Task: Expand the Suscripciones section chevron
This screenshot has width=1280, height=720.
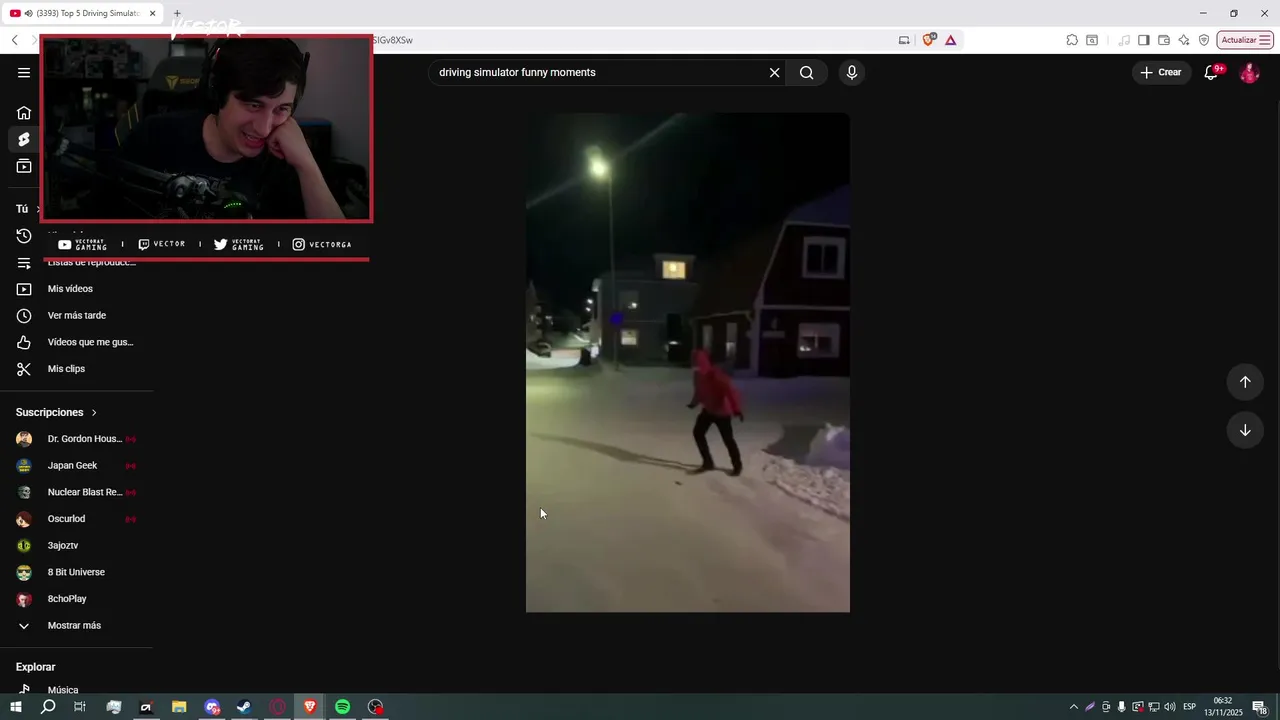Action: [94, 412]
